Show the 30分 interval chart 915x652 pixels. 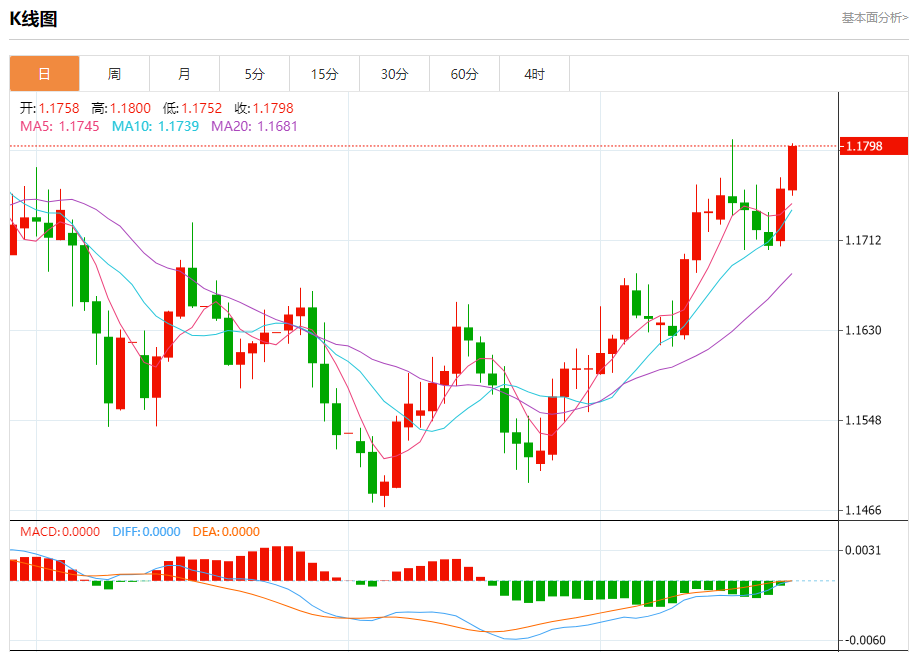[x=394, y=74]
